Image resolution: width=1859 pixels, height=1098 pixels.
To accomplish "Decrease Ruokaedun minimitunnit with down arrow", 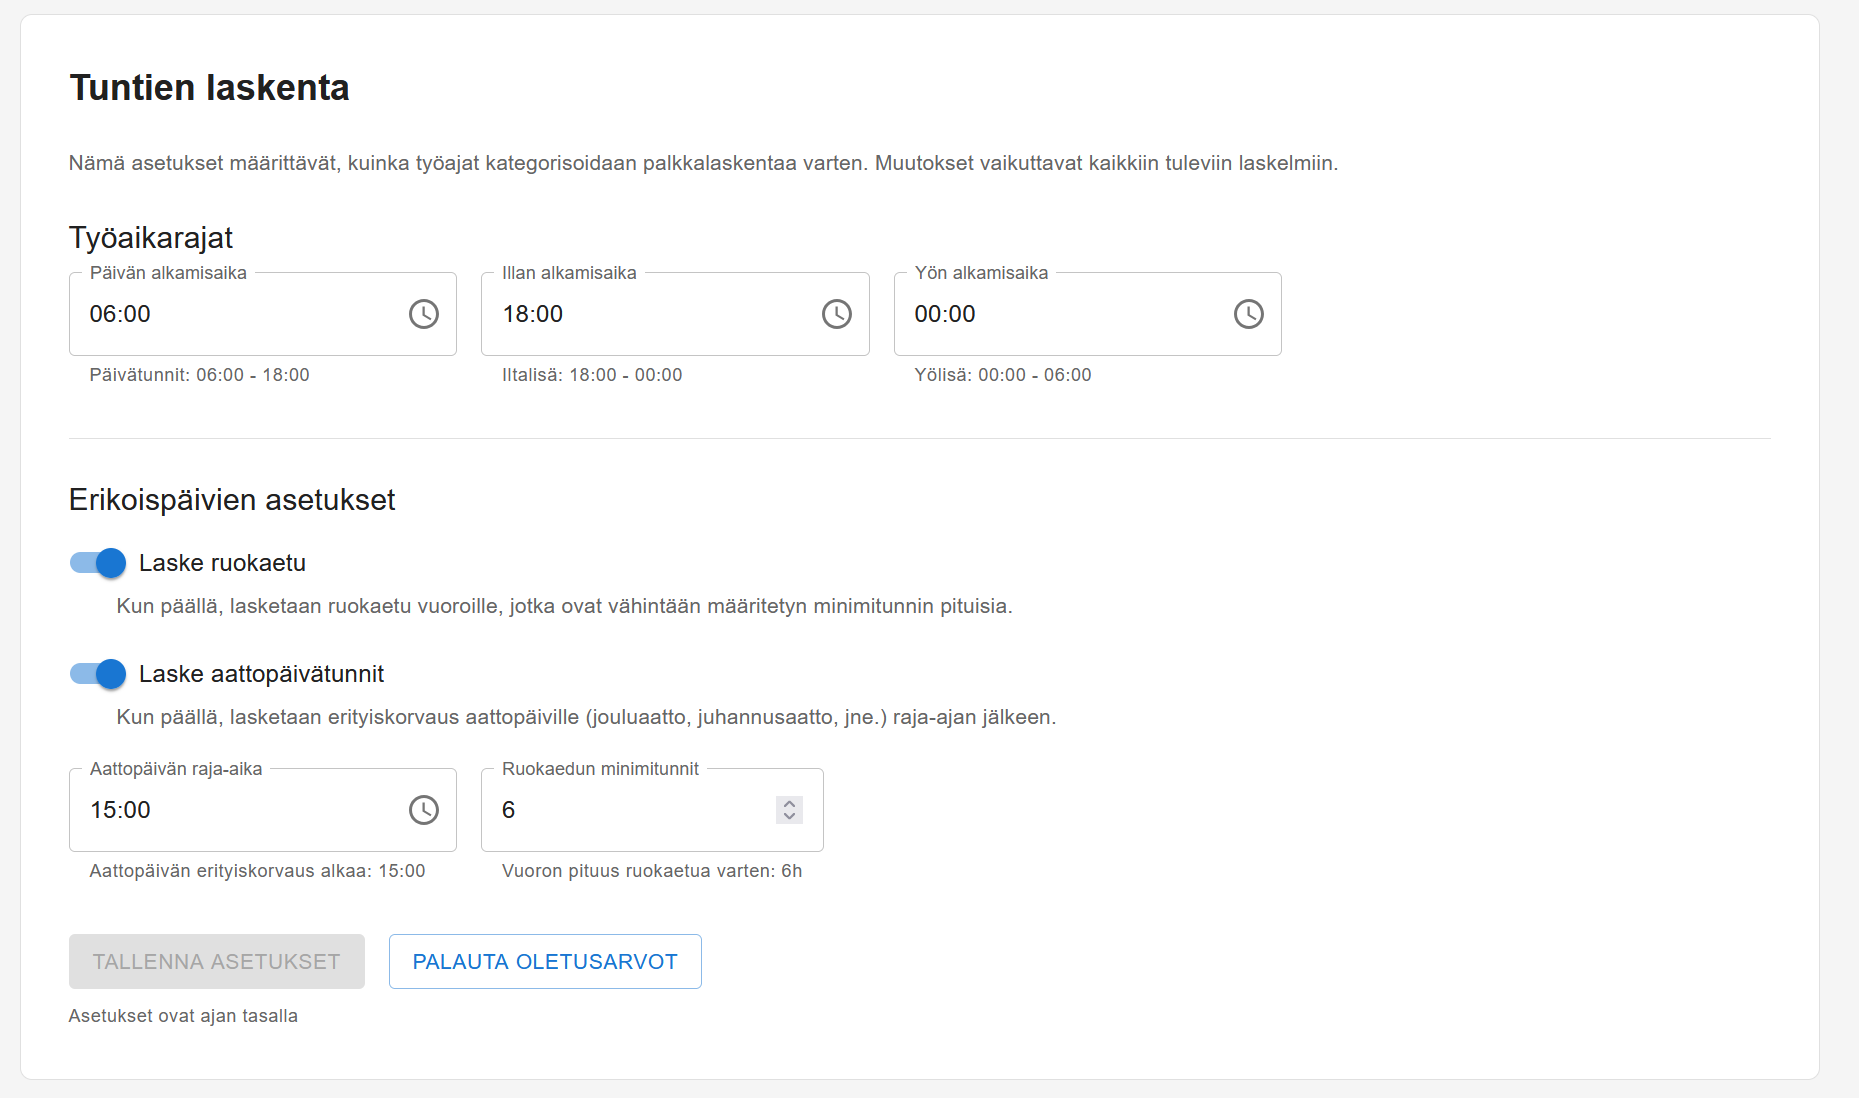I will coord(789,817).
